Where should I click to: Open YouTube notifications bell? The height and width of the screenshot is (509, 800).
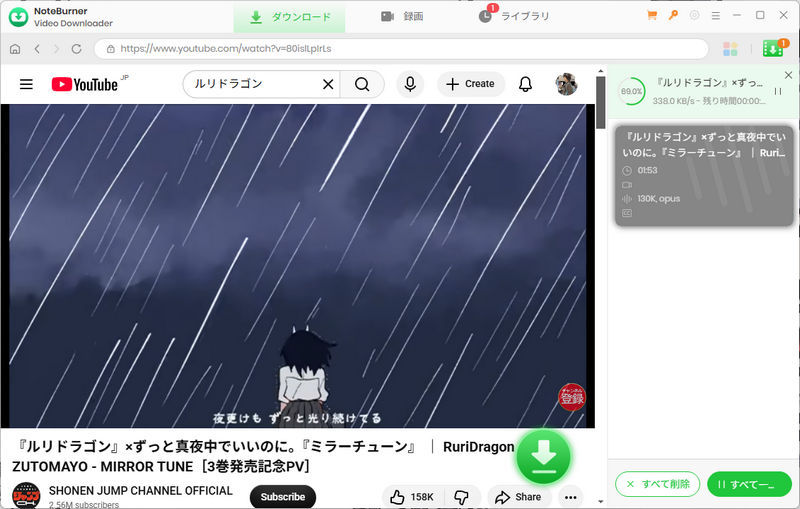click(526, 84)
